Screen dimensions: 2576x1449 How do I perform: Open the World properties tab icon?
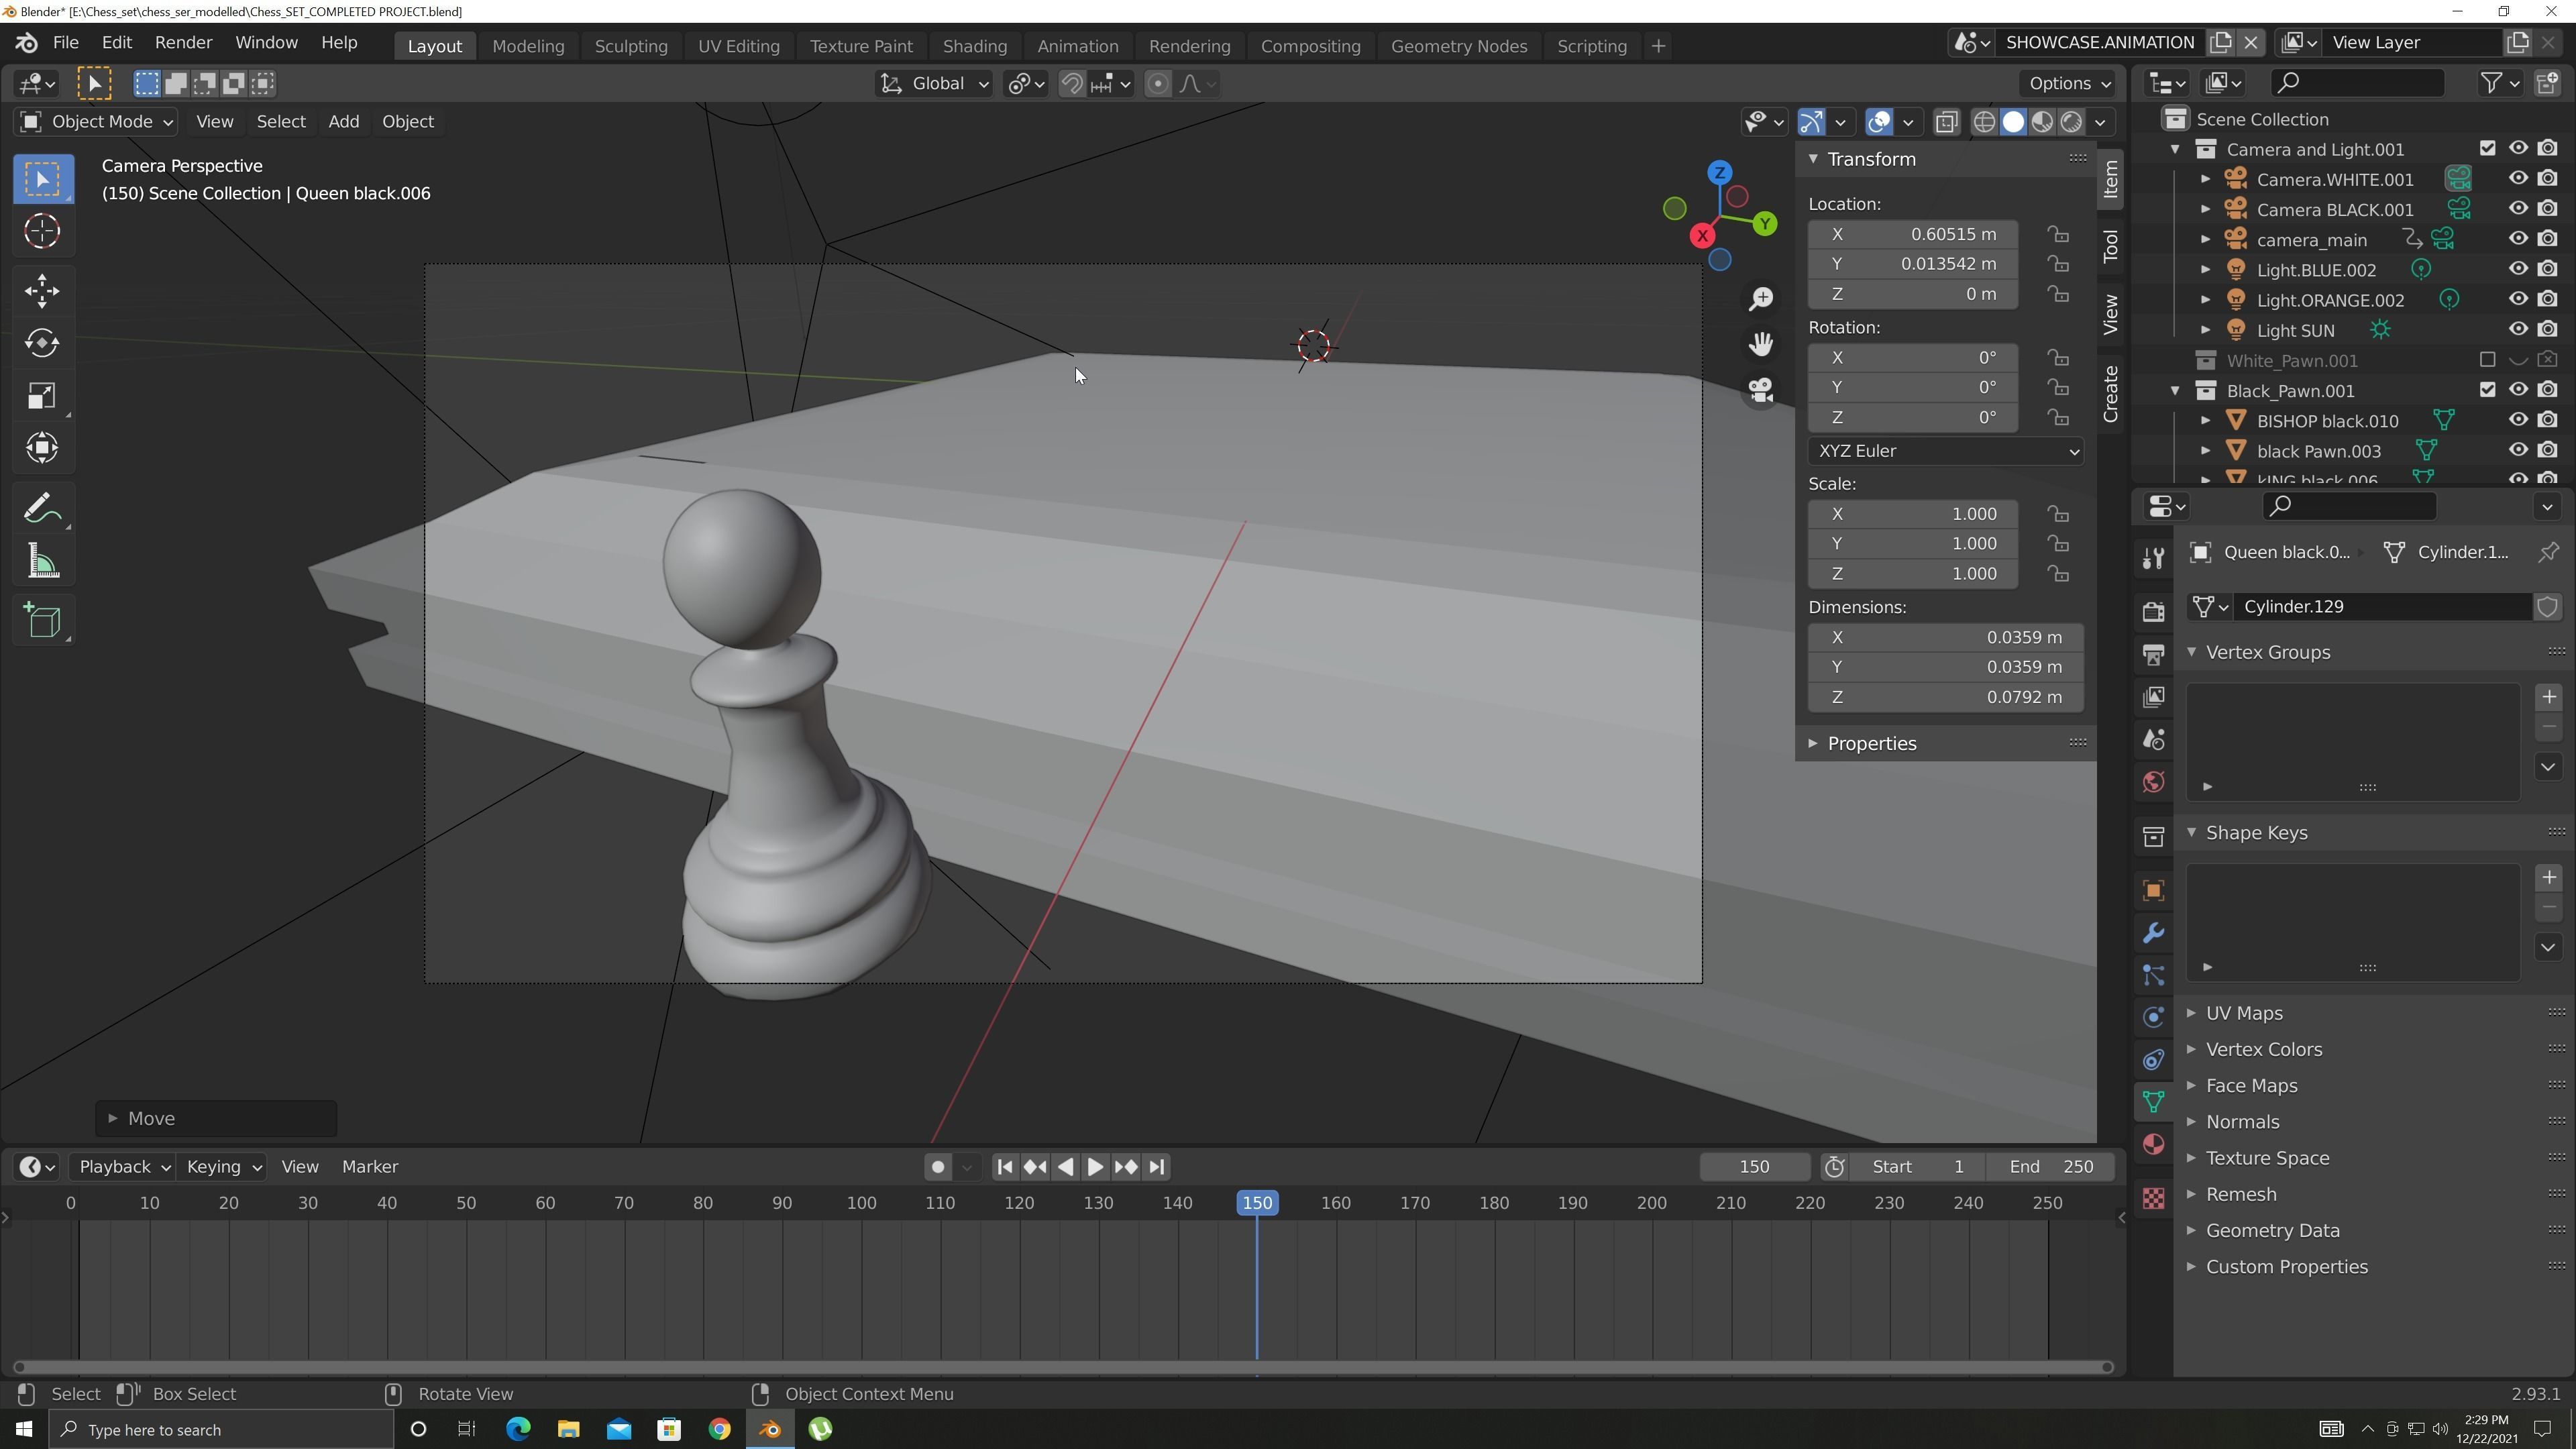[x=2153, y=782]
